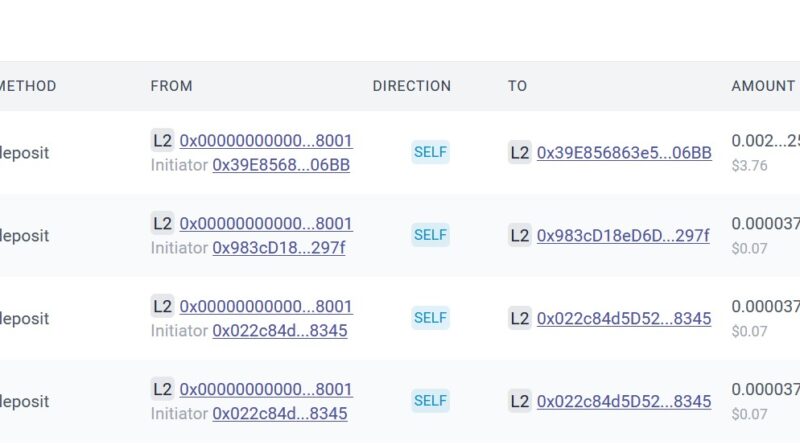Open initiator address 0x983cD18...297f

(278, 248)
